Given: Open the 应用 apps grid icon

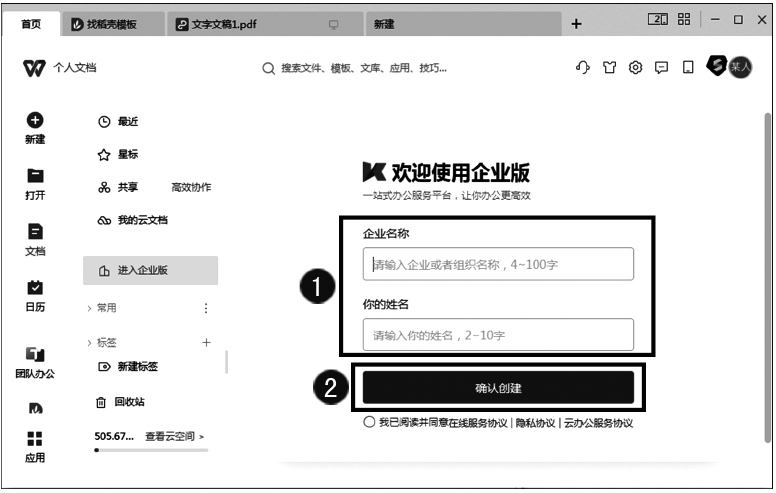Looking at the screenshot, I should point(34,439).
